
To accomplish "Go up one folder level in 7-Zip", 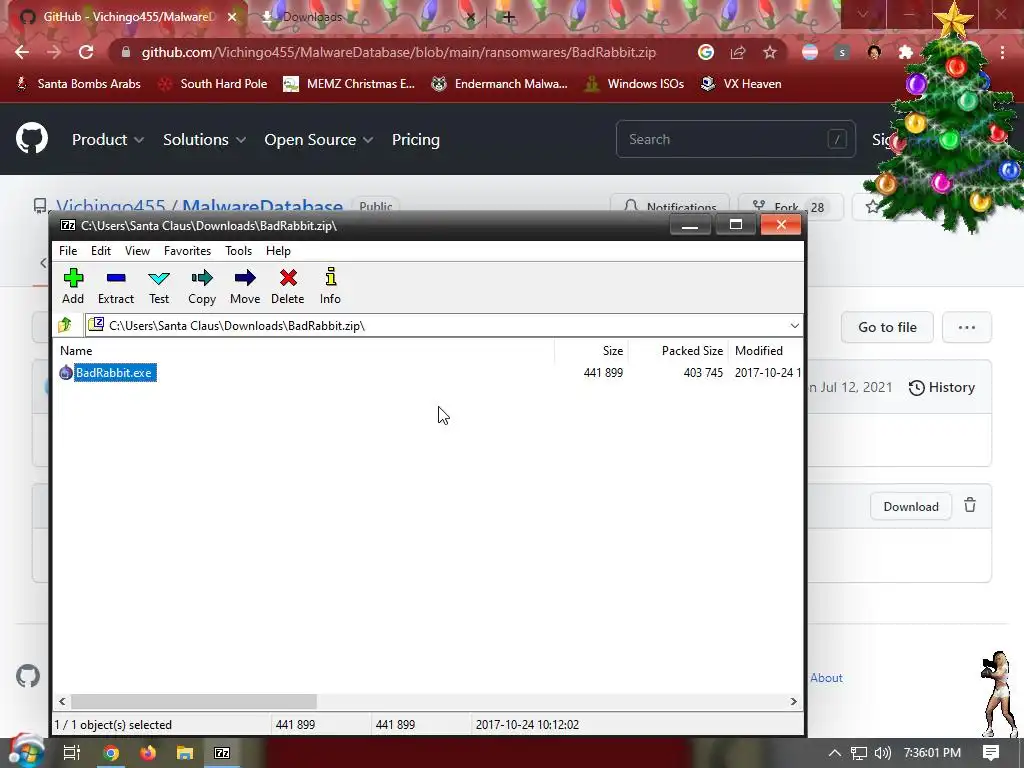I will 65,325.
